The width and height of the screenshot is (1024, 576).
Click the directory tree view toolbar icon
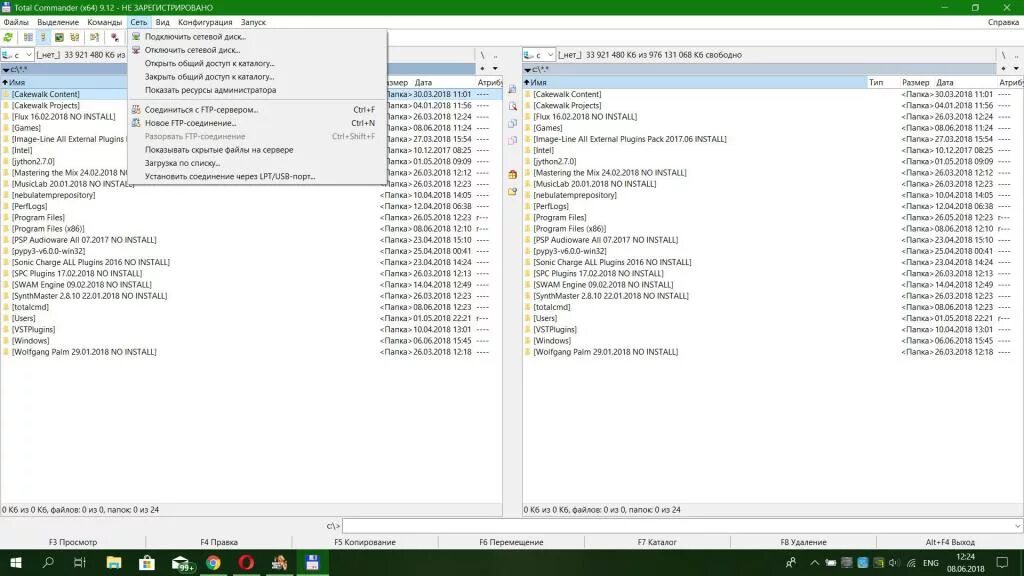click(75, 37)
